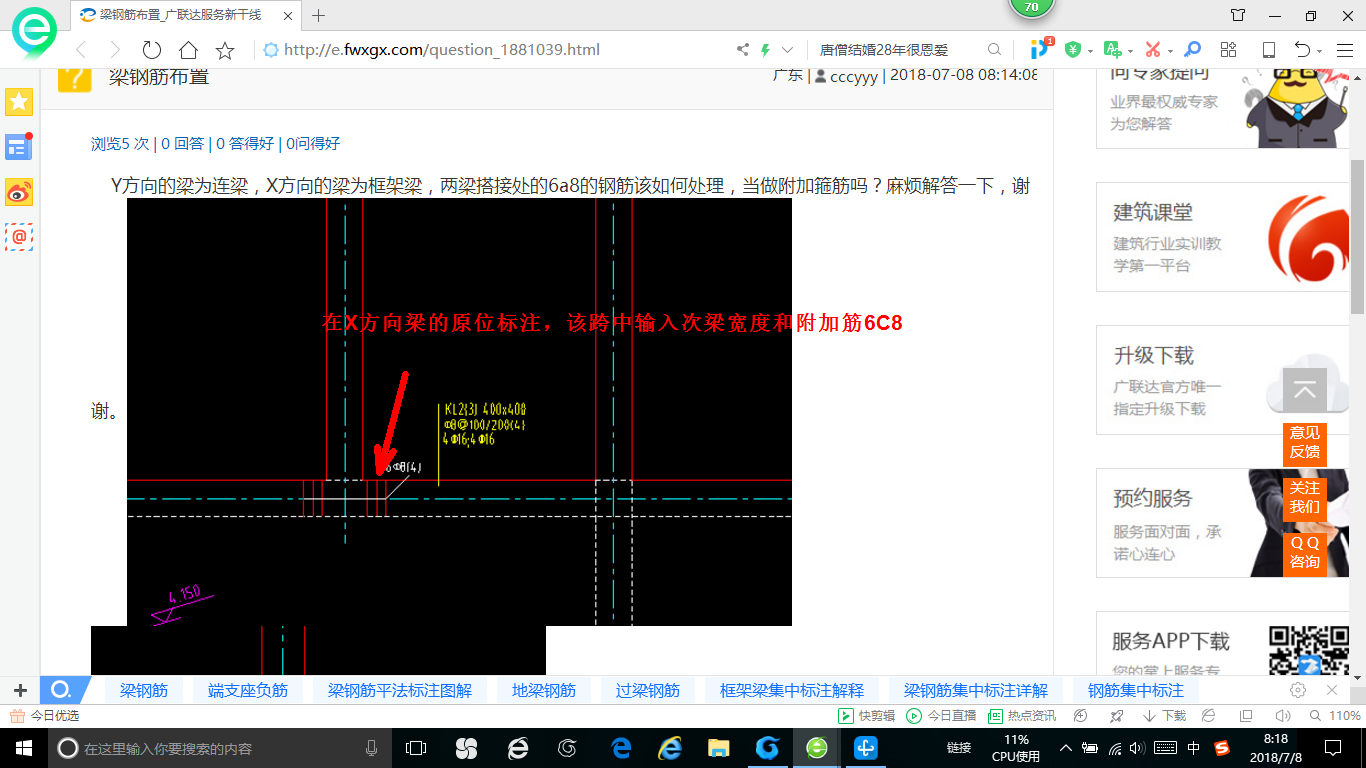Bookmark page with the star icon
1366x768 pixels.
(225, 50)
